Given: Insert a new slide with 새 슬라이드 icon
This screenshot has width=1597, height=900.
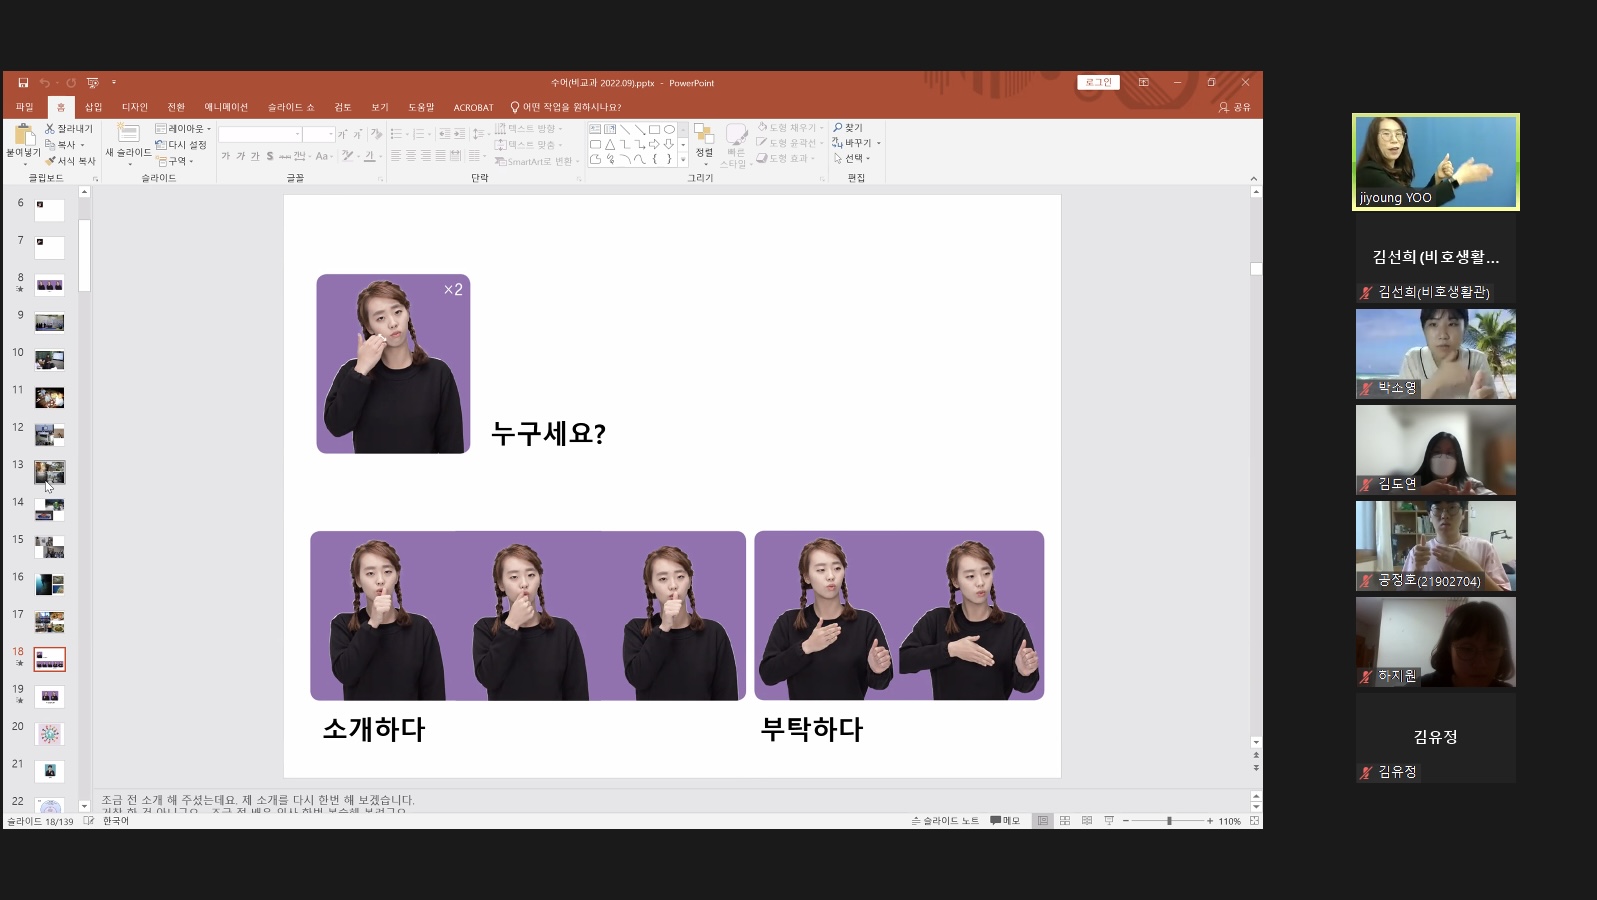Looking at the screenshot, I should [x=128, y=134].
